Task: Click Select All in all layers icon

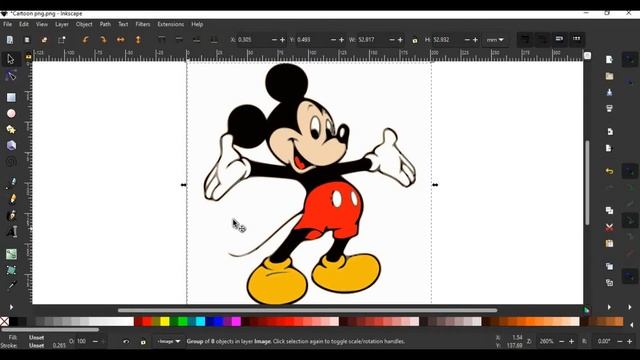Action: (x=27, y=40)
